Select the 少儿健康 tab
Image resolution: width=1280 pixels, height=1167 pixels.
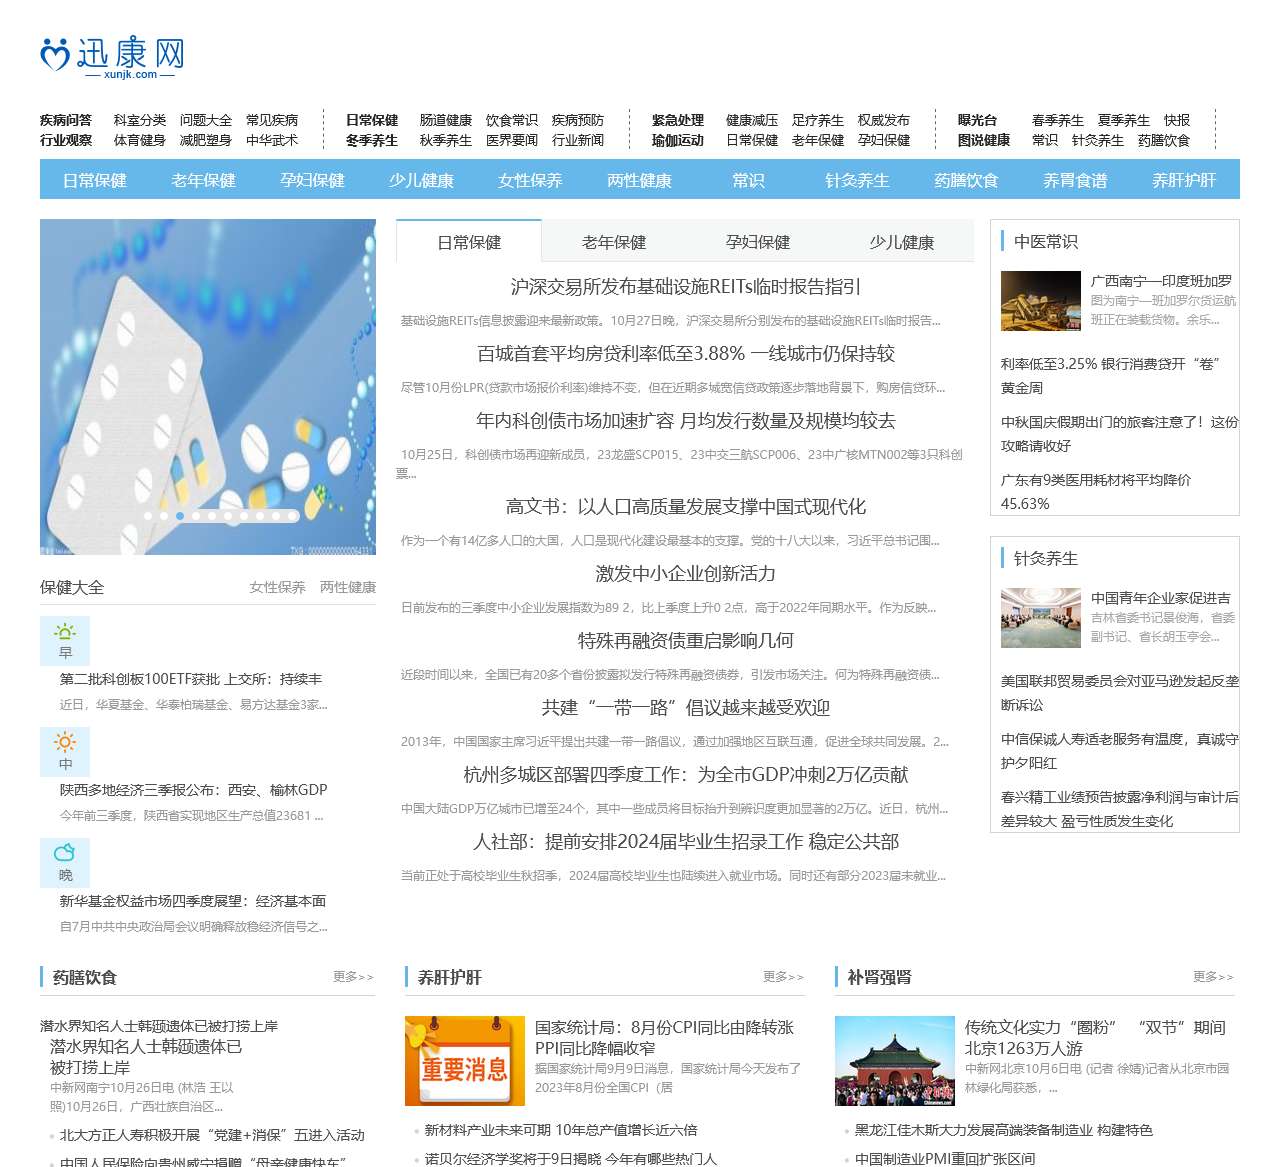click(901, 242)
